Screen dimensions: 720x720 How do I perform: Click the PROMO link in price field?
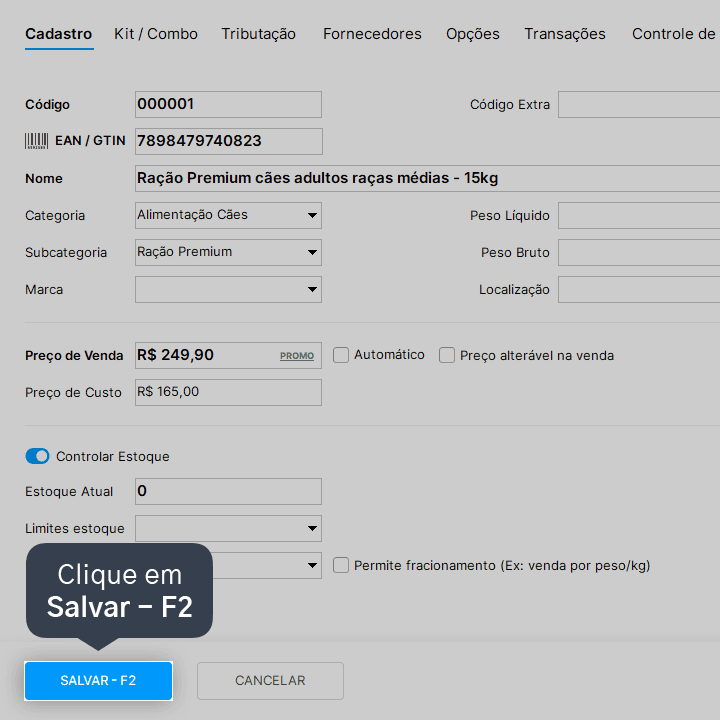click(x=297, y=356)
